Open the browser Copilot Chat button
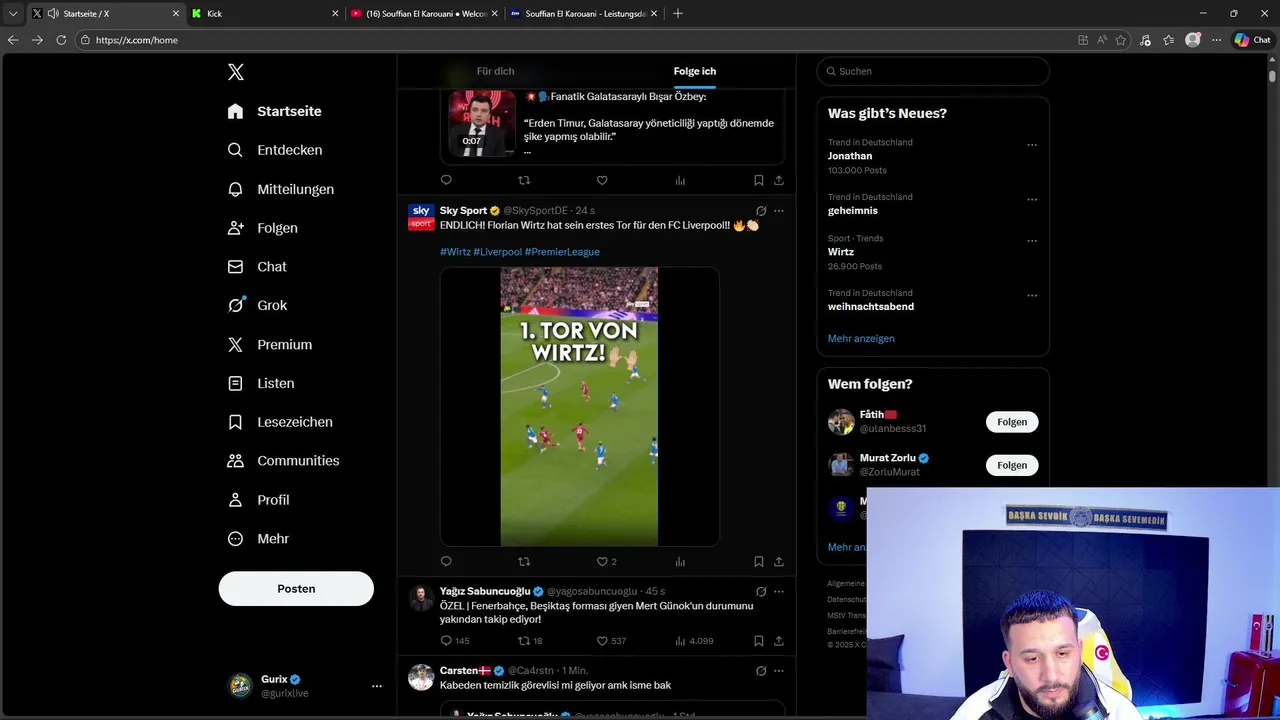This screenshot has width=1280, height=720. pos(1254,40)
